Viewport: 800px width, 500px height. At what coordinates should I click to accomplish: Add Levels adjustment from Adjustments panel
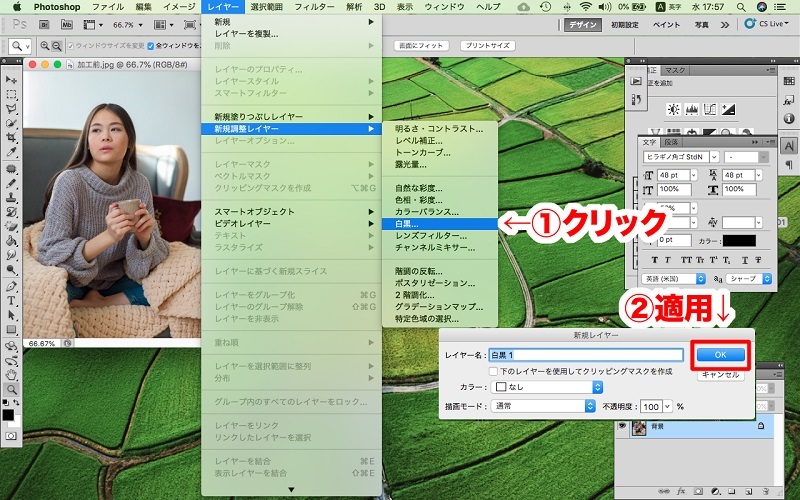pyautogui.click(x=692, y=109)
